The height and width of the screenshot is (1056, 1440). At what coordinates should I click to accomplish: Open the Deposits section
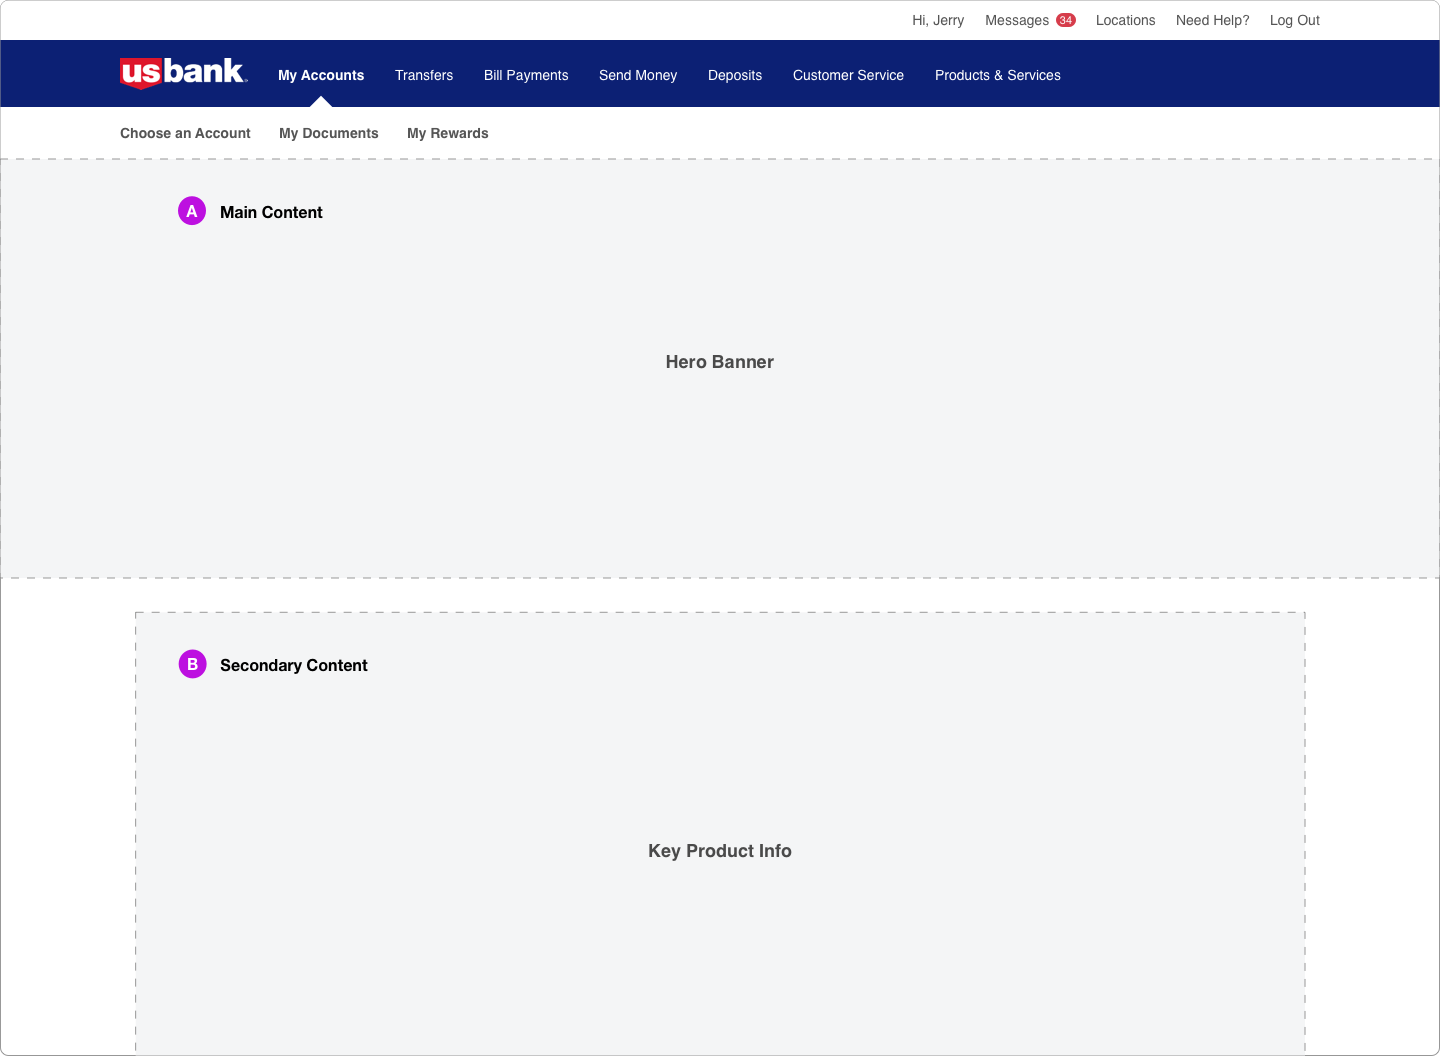(x=735, y=75)
